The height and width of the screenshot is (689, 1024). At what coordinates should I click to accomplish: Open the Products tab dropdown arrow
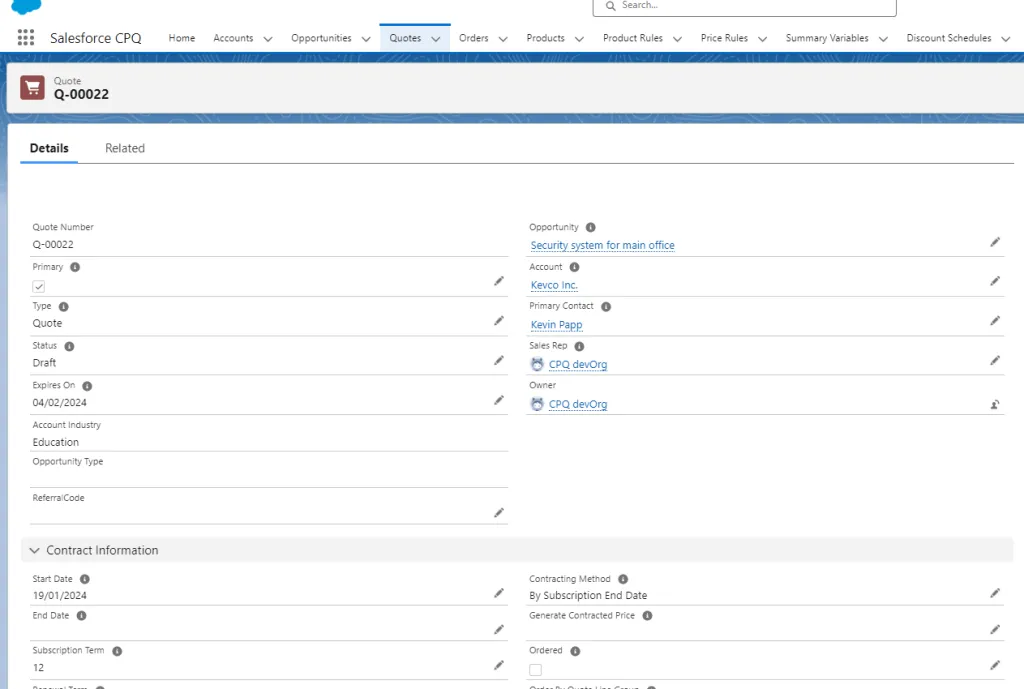pos(579,39)
